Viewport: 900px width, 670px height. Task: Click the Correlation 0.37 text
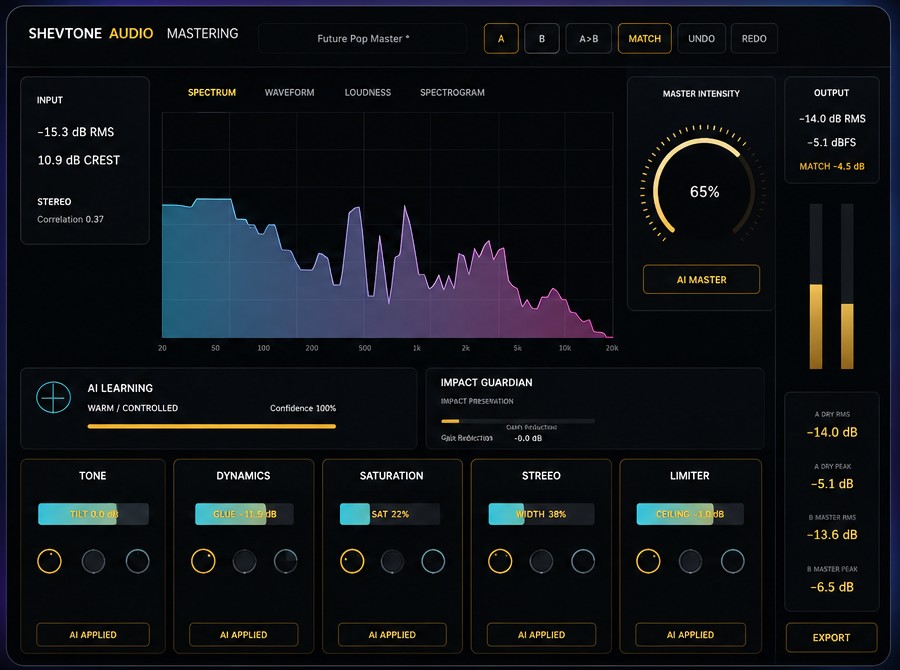click(x=71, y=219)
